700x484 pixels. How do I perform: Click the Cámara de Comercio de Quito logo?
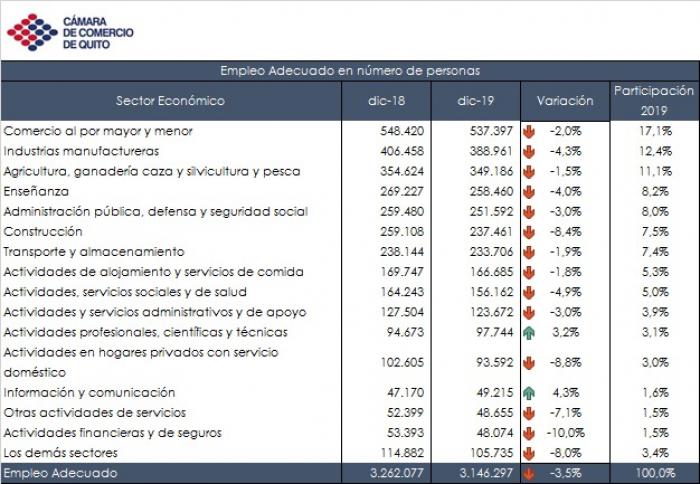coord(70,32)
